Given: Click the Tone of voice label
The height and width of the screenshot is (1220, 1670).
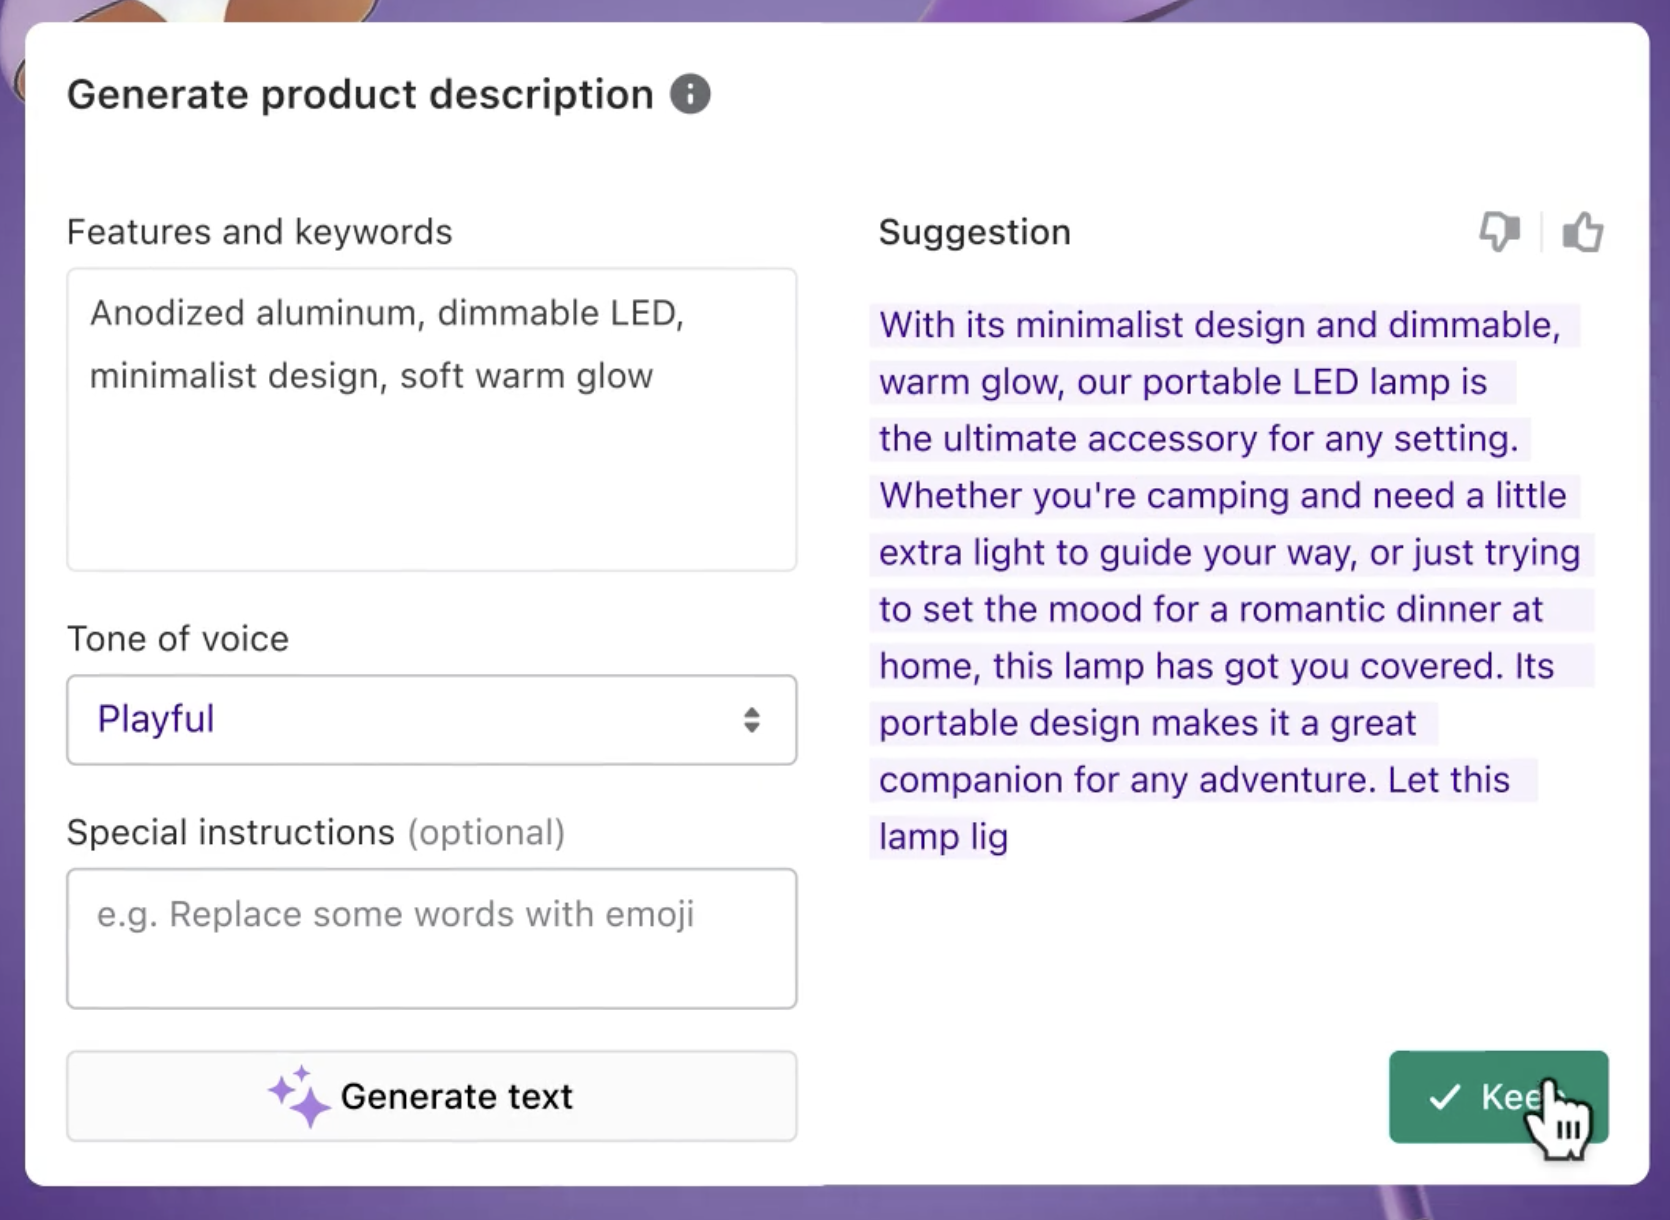Looking at the screenshot, I should (x=177, y=638).
